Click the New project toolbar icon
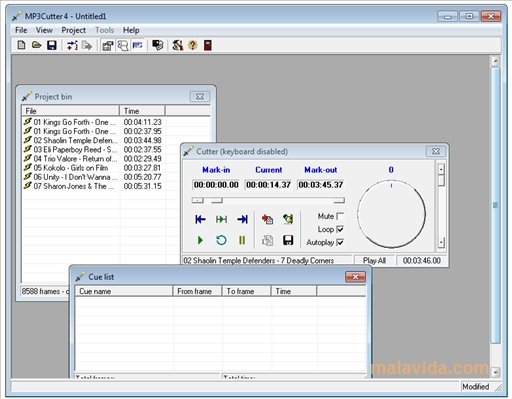 pos(21,45)
